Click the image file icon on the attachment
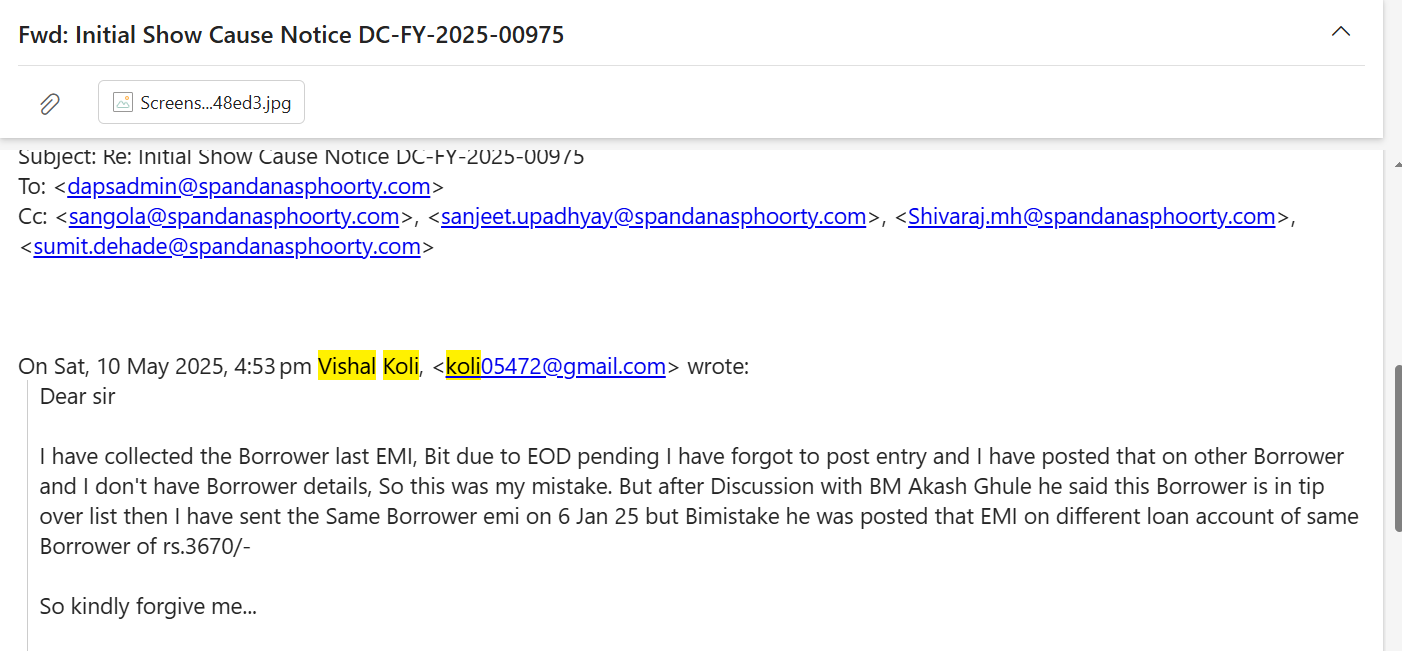Screen dimensions: 1402x651 click(123, 102)
